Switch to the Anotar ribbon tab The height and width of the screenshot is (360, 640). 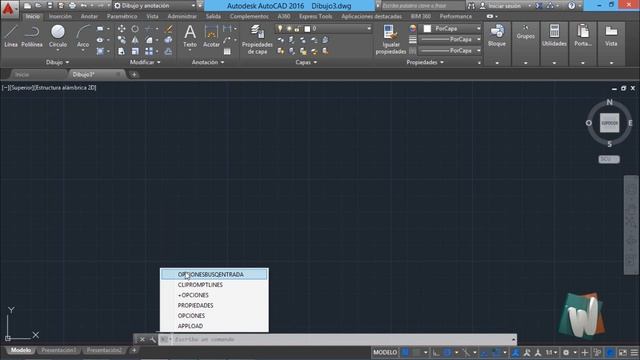coord(89,16)
